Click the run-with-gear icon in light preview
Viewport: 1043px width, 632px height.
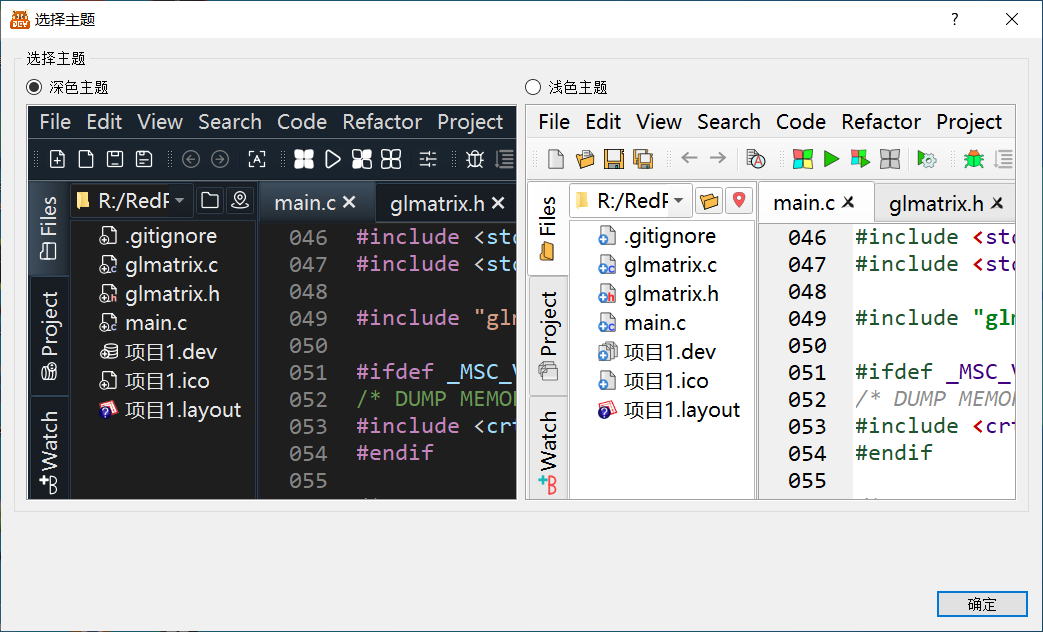click(x=927, y=159)
